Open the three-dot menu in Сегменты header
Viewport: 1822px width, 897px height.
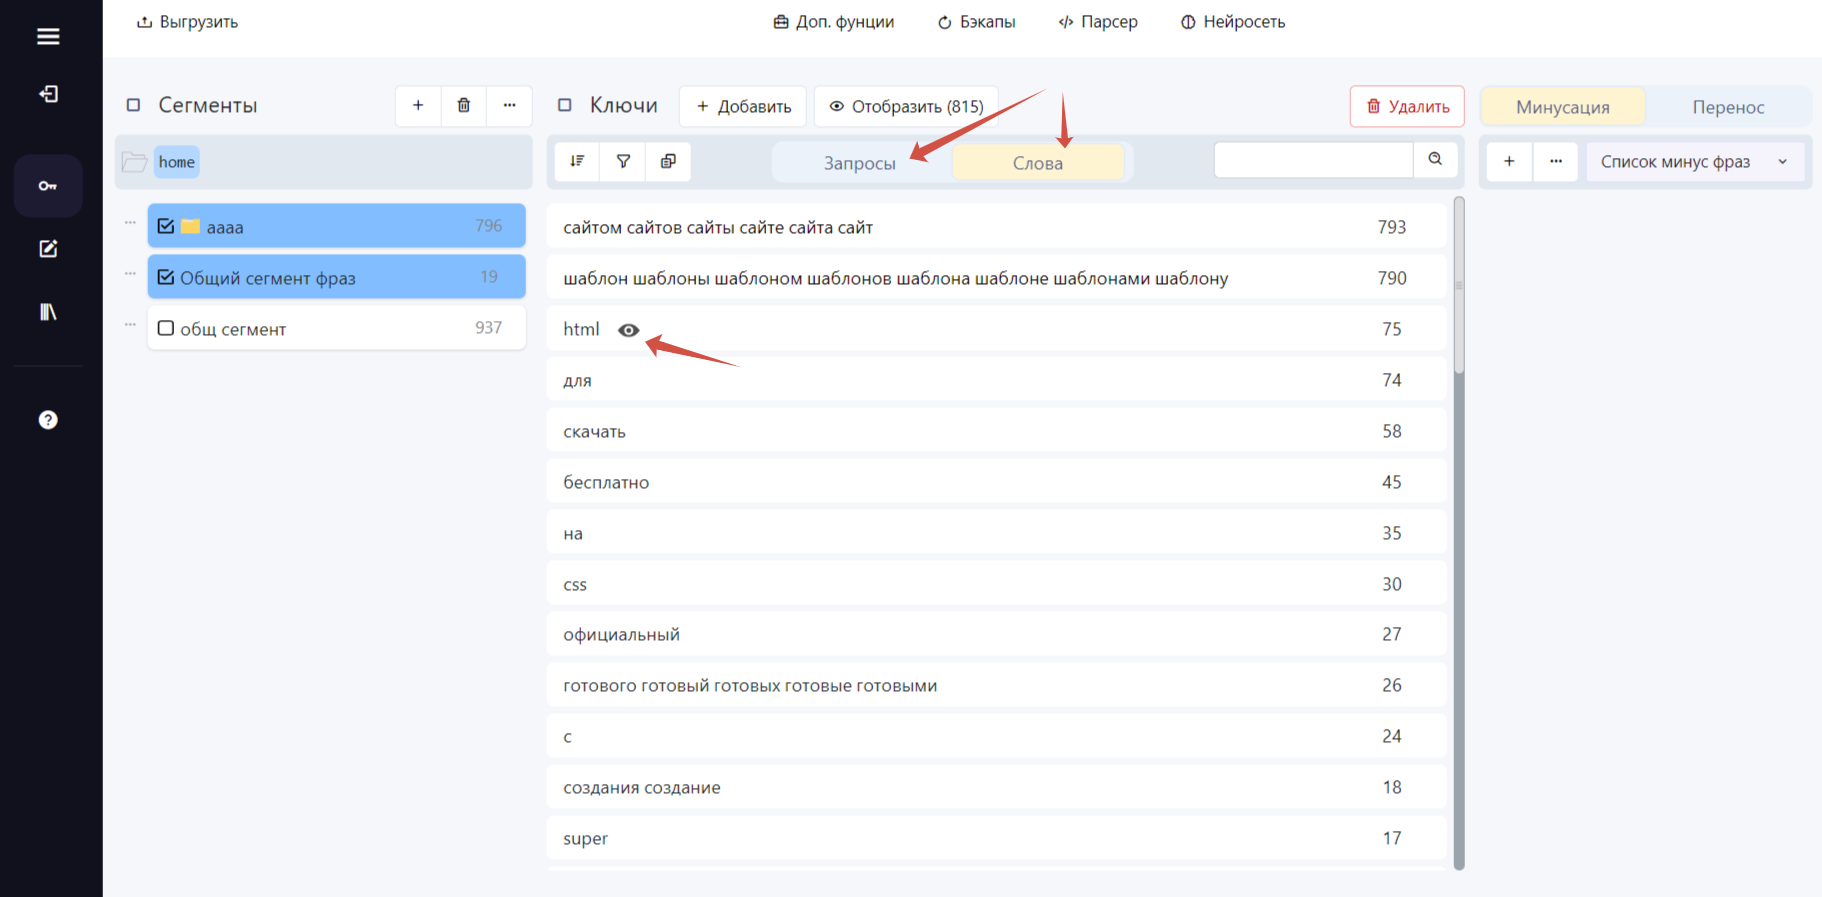(510, 106)
